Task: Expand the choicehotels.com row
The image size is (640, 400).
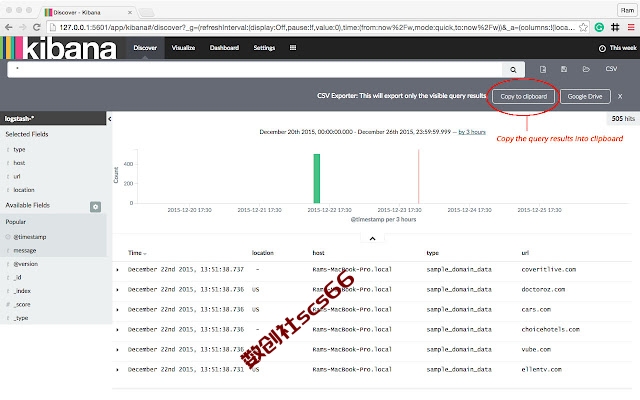Action: pos(118,330)
